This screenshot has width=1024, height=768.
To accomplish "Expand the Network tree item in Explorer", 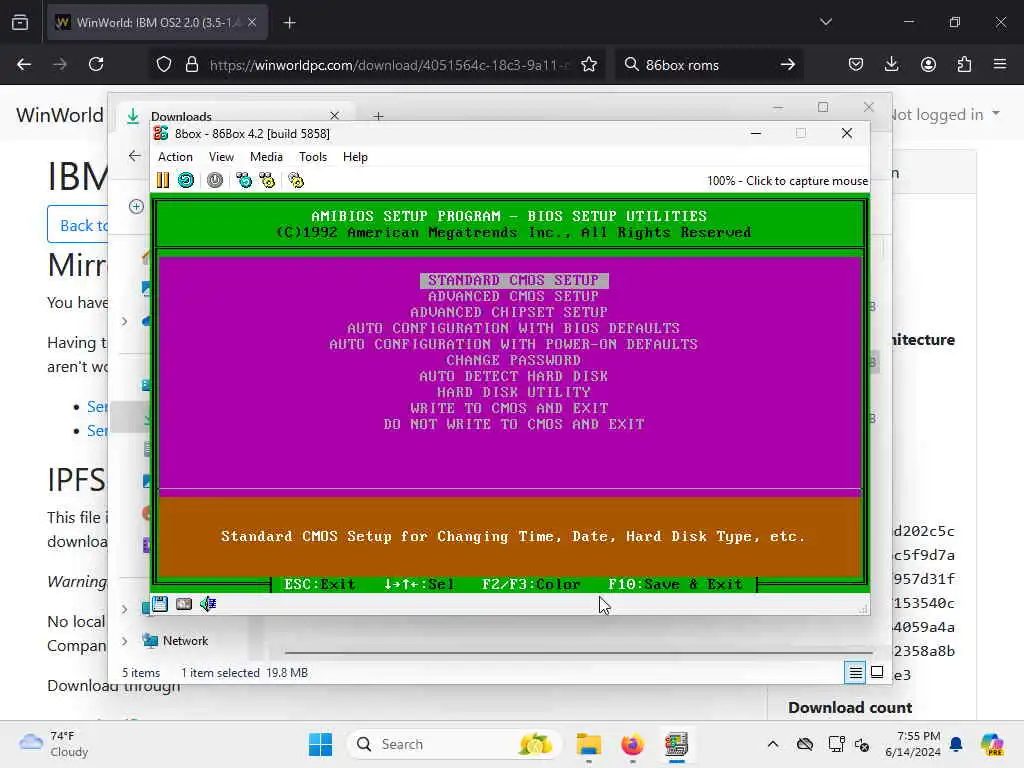I will pyautogui.click(x=125, y=641).
